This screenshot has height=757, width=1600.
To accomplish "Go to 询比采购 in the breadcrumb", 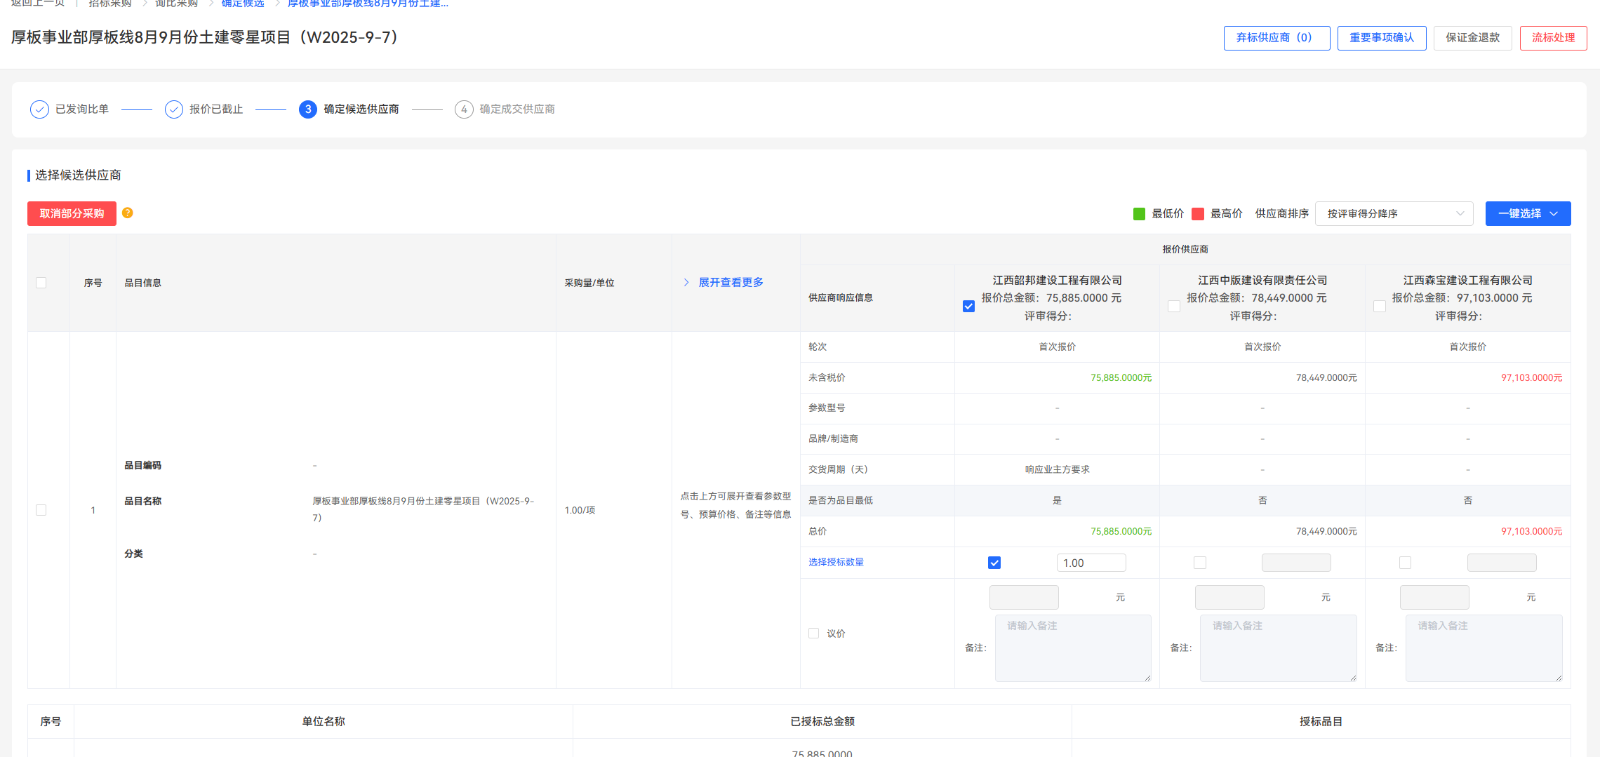I will pos(177,4).
